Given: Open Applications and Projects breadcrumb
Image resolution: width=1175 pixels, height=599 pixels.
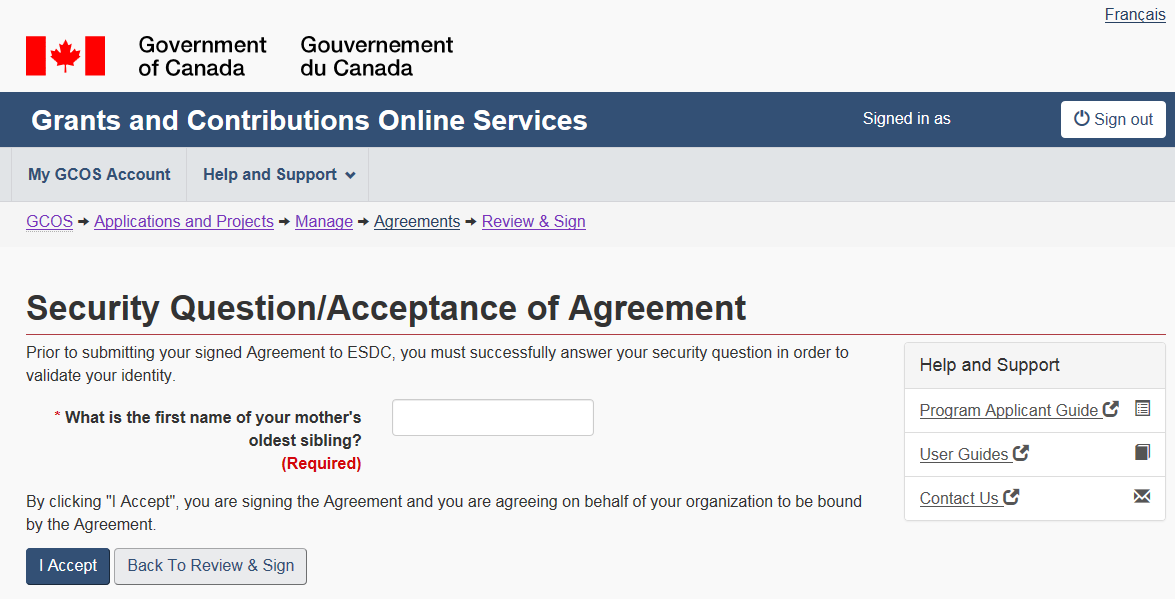Looking at the screenshot, I should tap(183, 221).
